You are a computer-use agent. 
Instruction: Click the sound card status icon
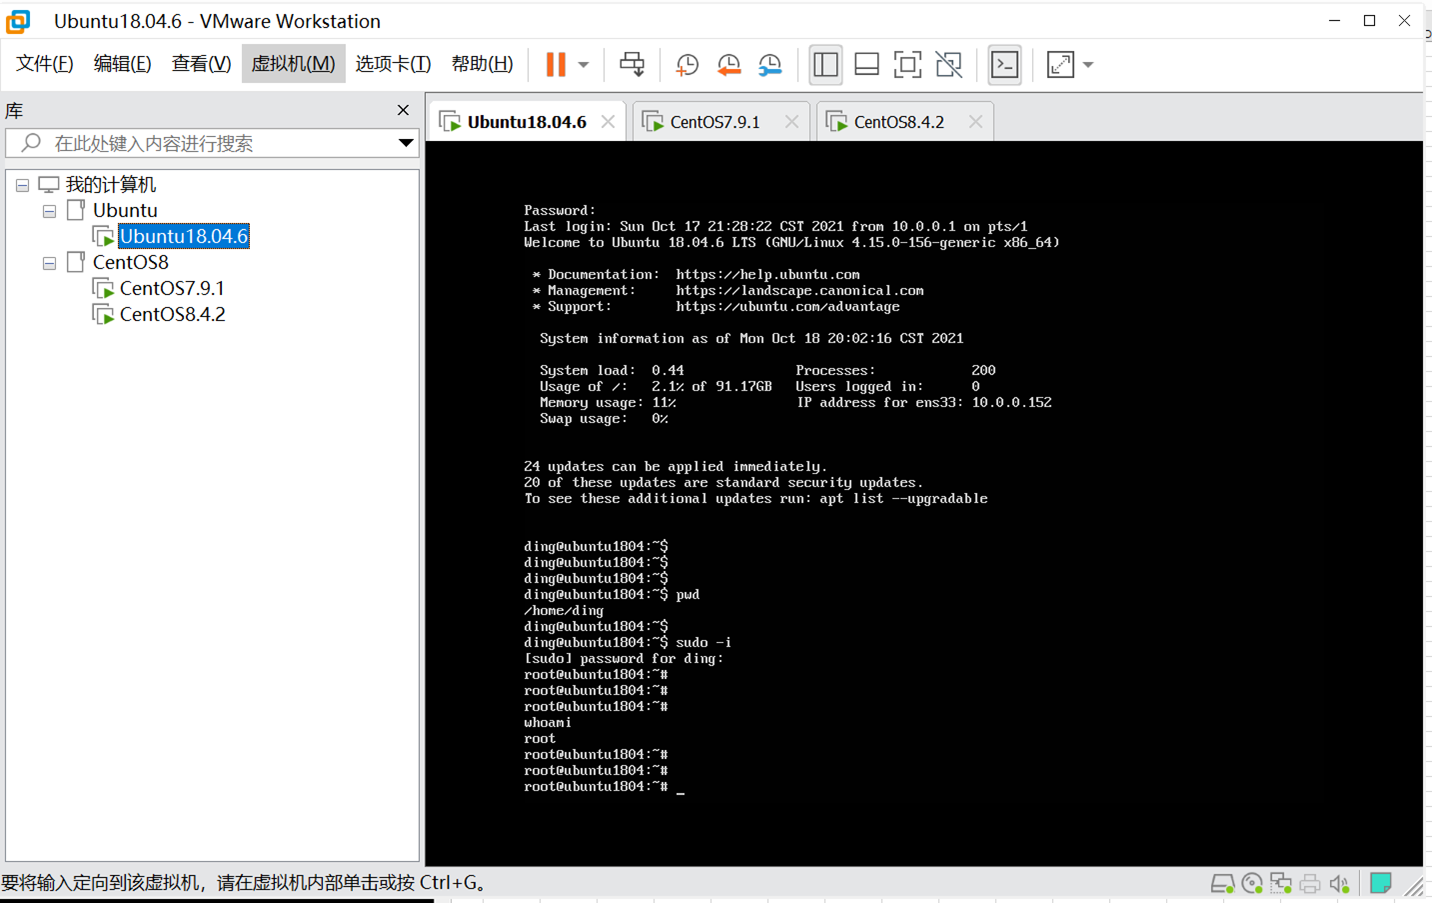(x=1340, y=884)
